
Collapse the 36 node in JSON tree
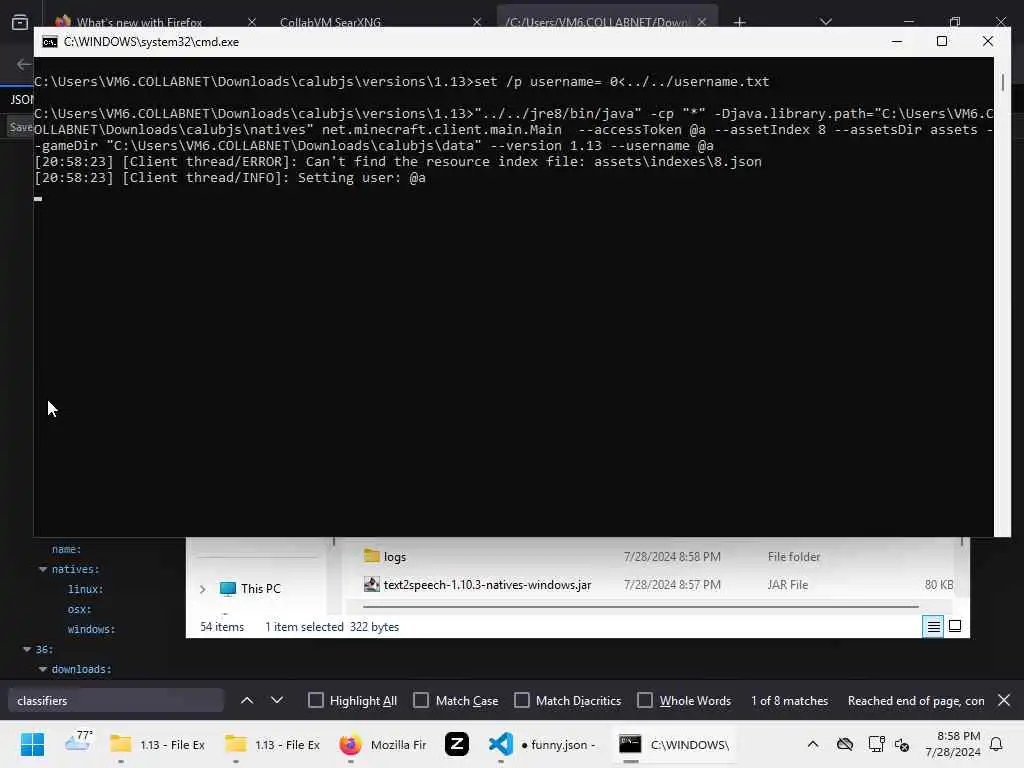(27, 649)
